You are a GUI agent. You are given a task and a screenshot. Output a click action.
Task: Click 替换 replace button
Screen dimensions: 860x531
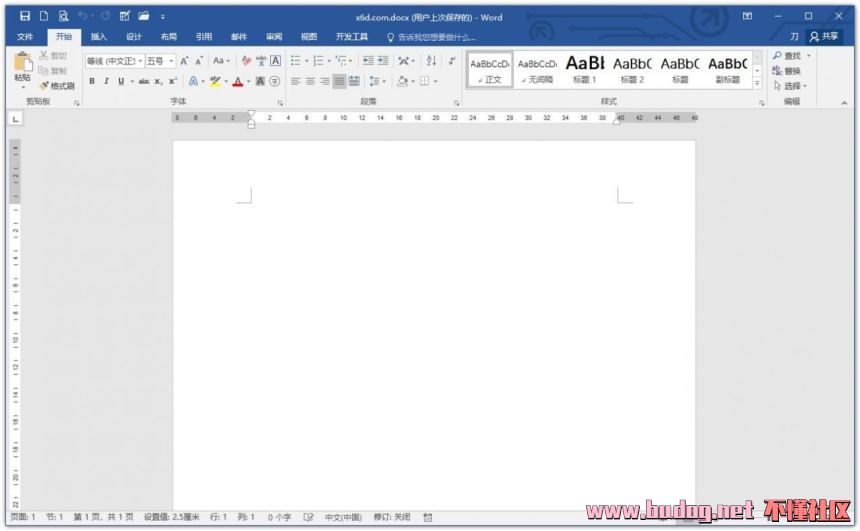pyautogui.click(x=786, y=71)
